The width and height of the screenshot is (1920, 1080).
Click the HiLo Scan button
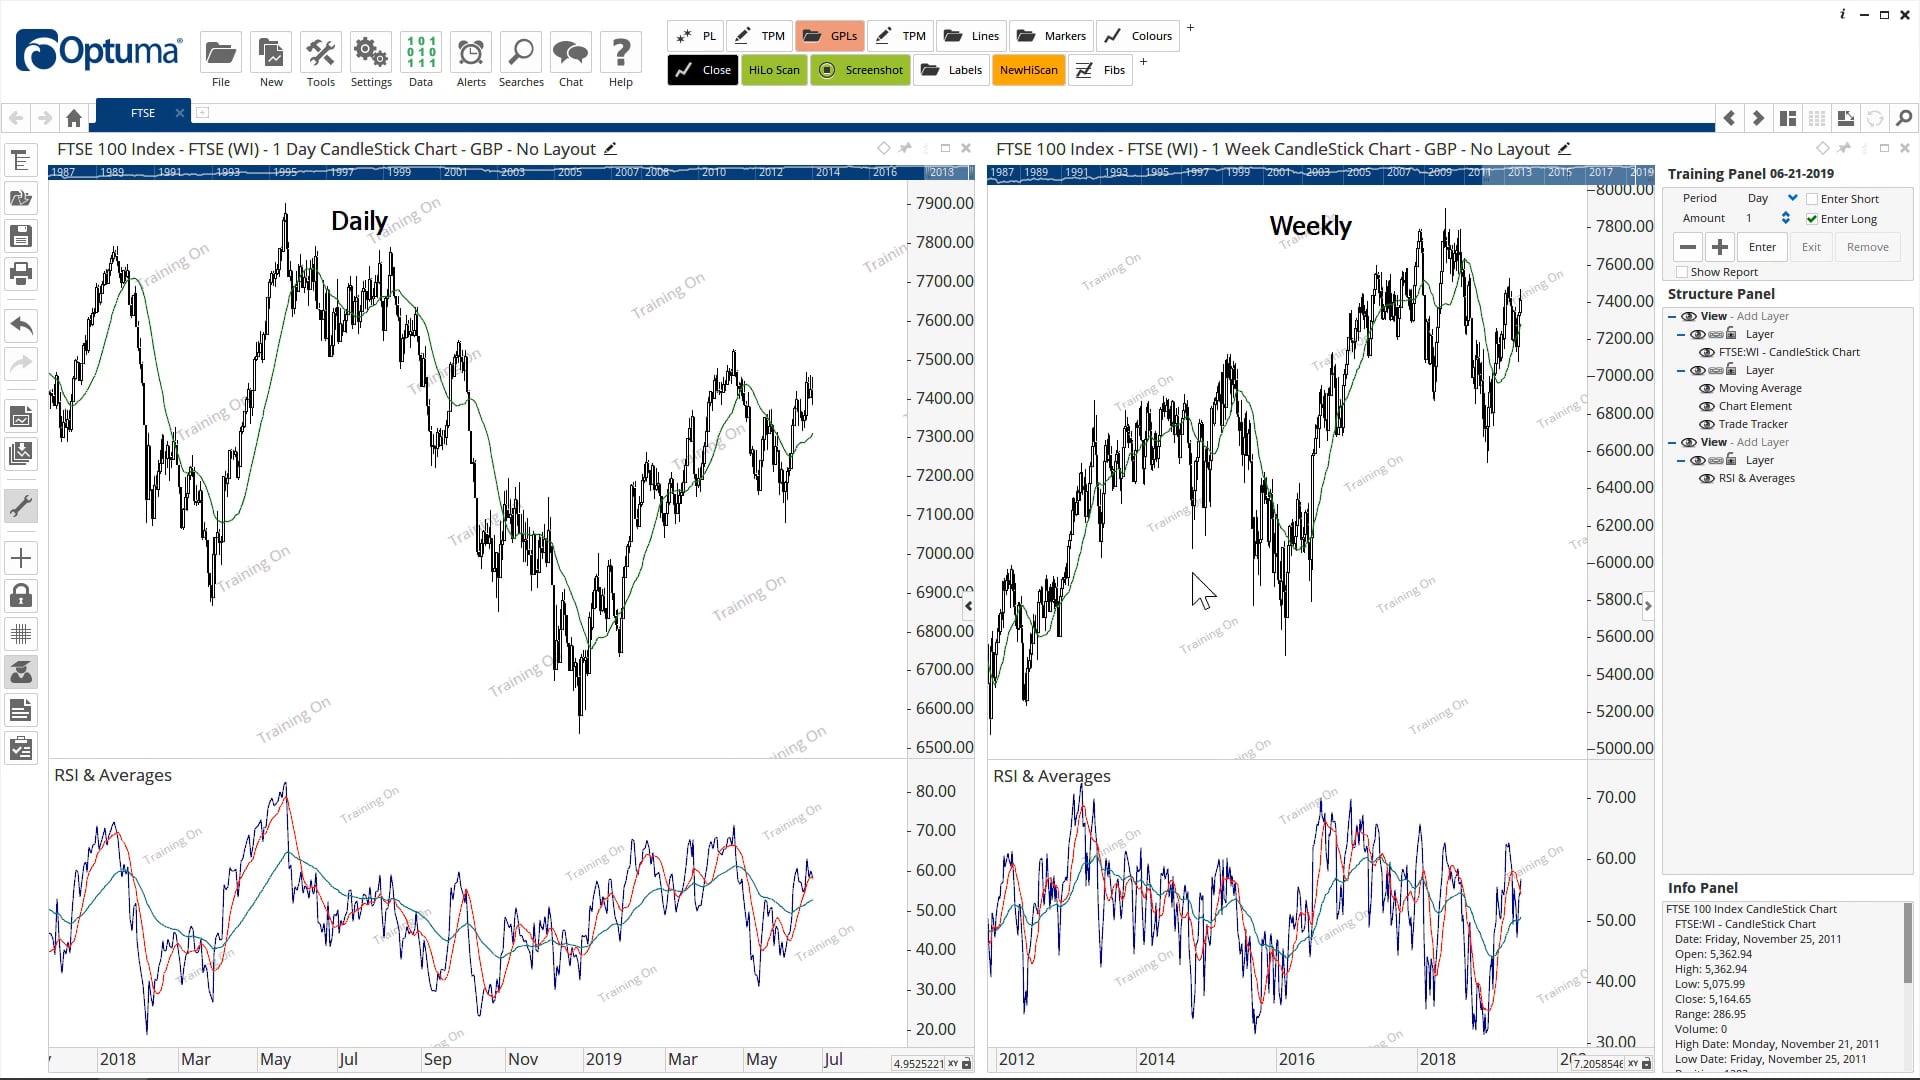pos(774,70)
